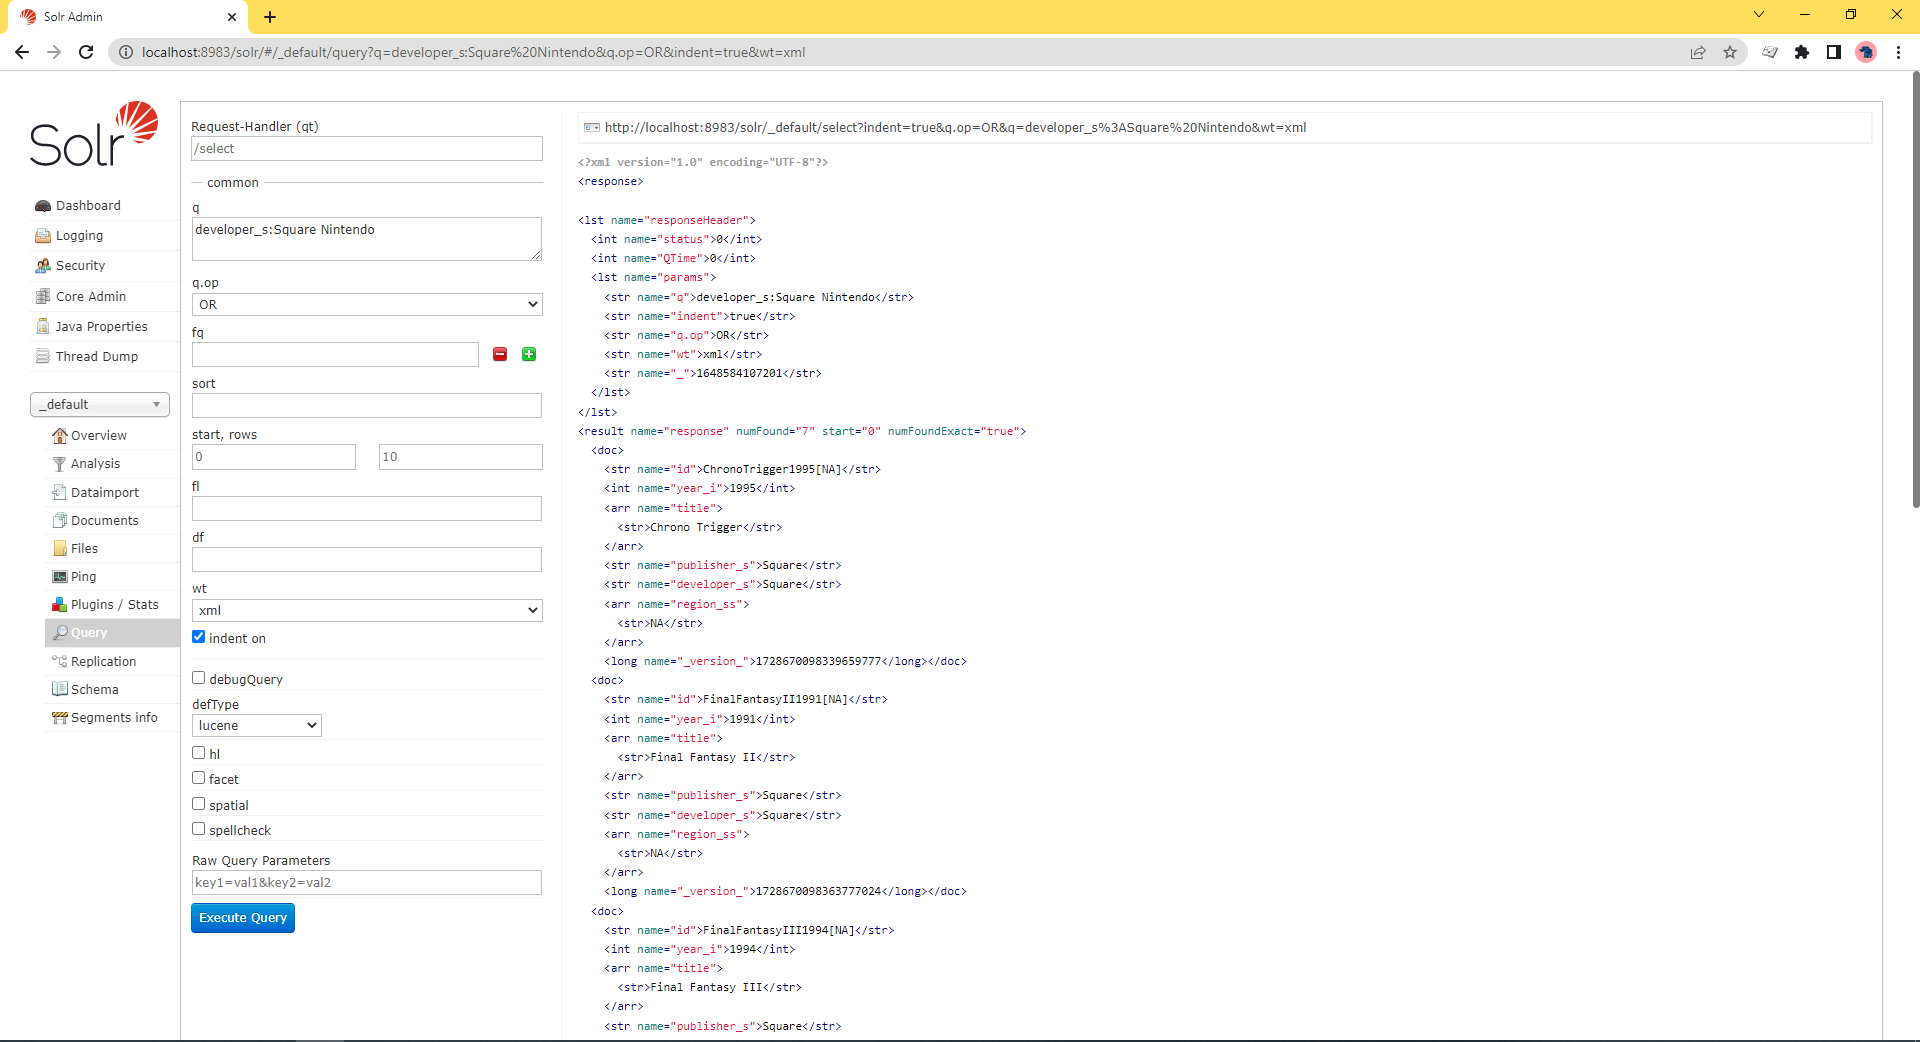
Task: Click the Plugins / Stats link
Action: [x=114, y=605]
